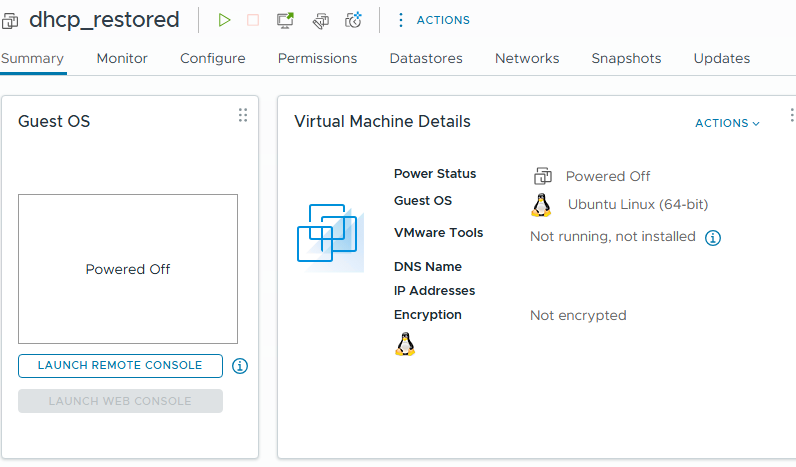Click the 'Guest OS' label in details
The width and height of the screenshot is (796, 467).
click(423, 201)
